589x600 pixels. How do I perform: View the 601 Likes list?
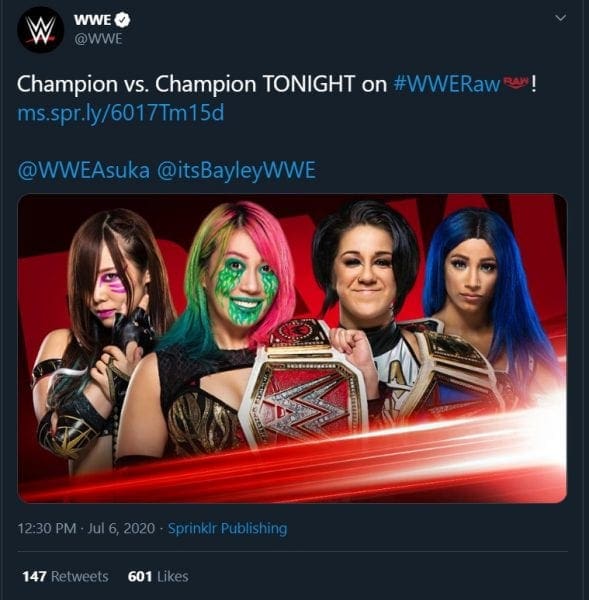point(158,576)
